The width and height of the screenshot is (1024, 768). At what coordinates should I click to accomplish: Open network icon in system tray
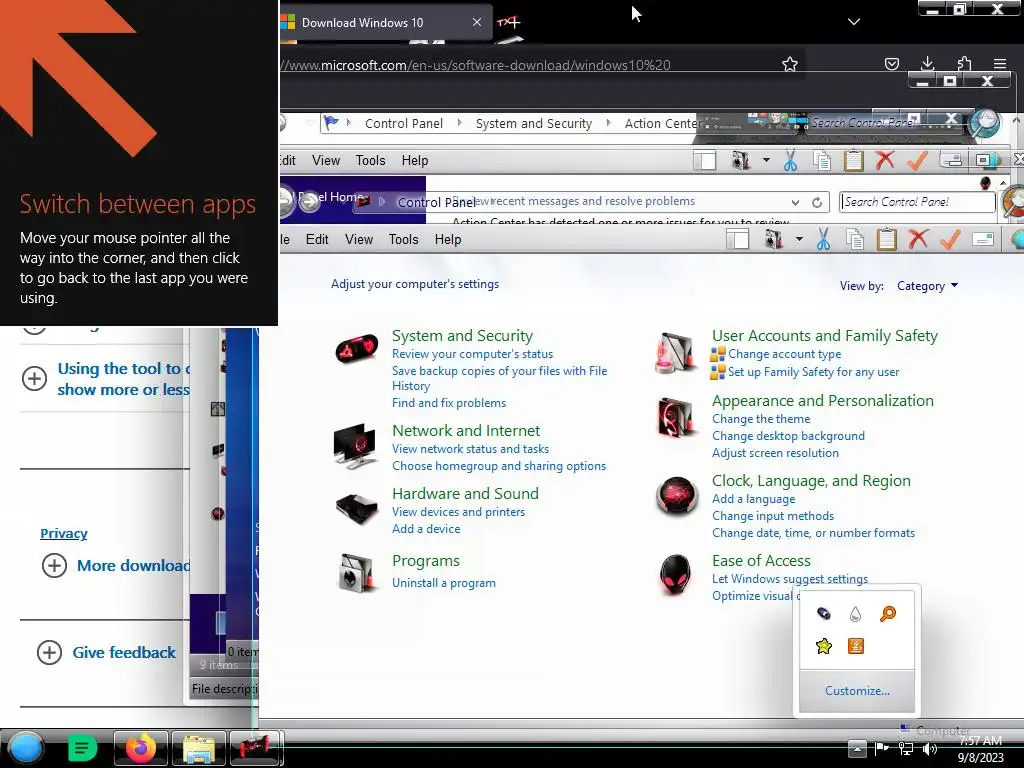[906, 749]
